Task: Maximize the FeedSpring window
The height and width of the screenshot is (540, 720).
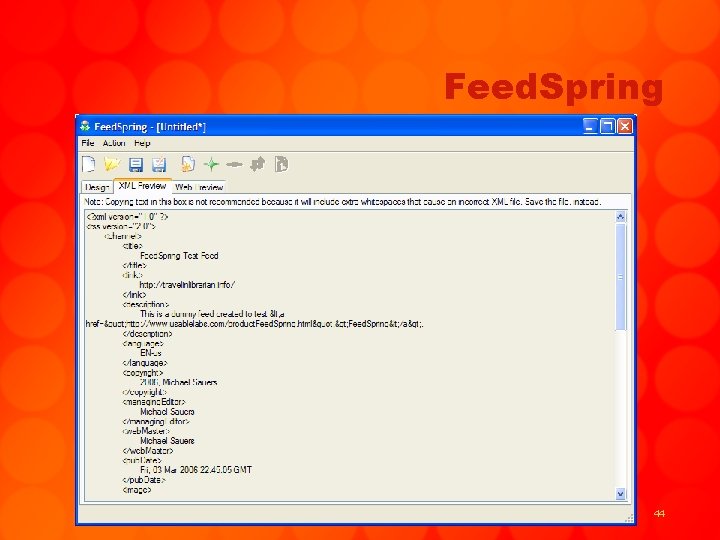Action: (608, 126)
